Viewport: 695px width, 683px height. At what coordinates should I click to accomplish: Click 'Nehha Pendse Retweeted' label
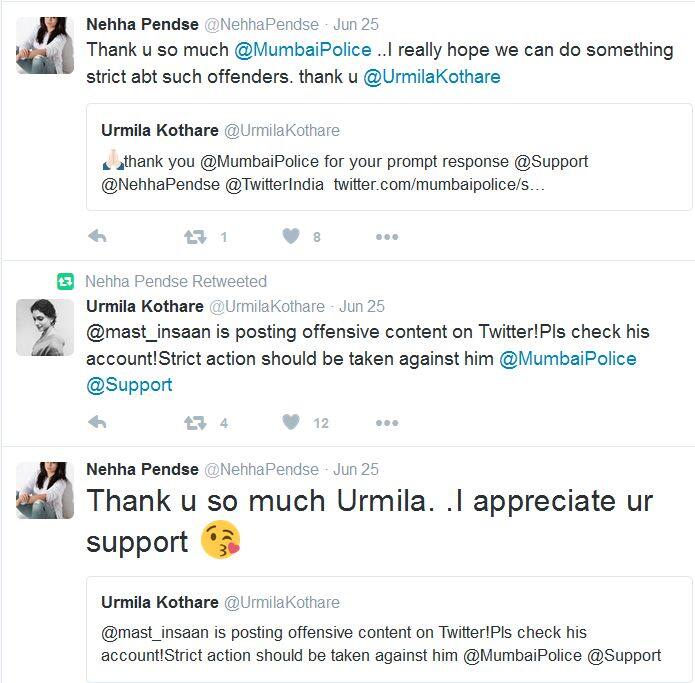tap(176, 282)
